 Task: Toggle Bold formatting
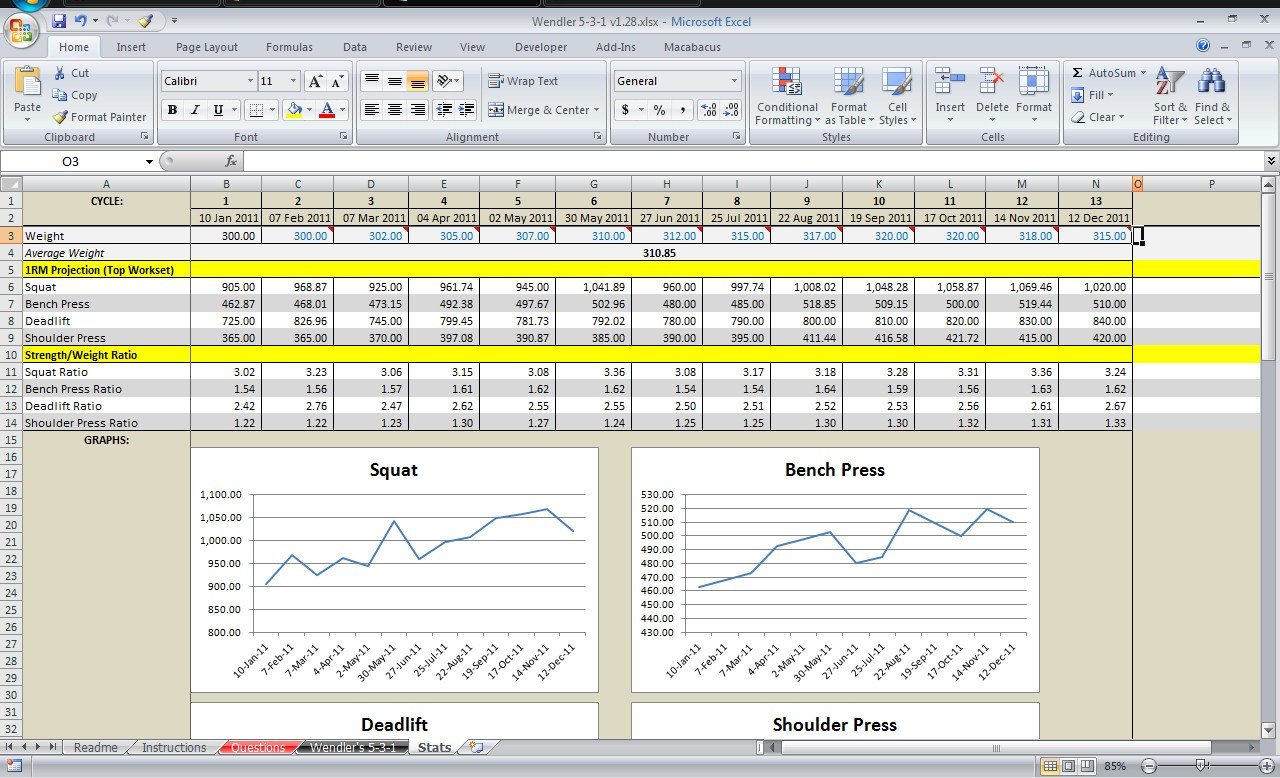click(172, 110)
